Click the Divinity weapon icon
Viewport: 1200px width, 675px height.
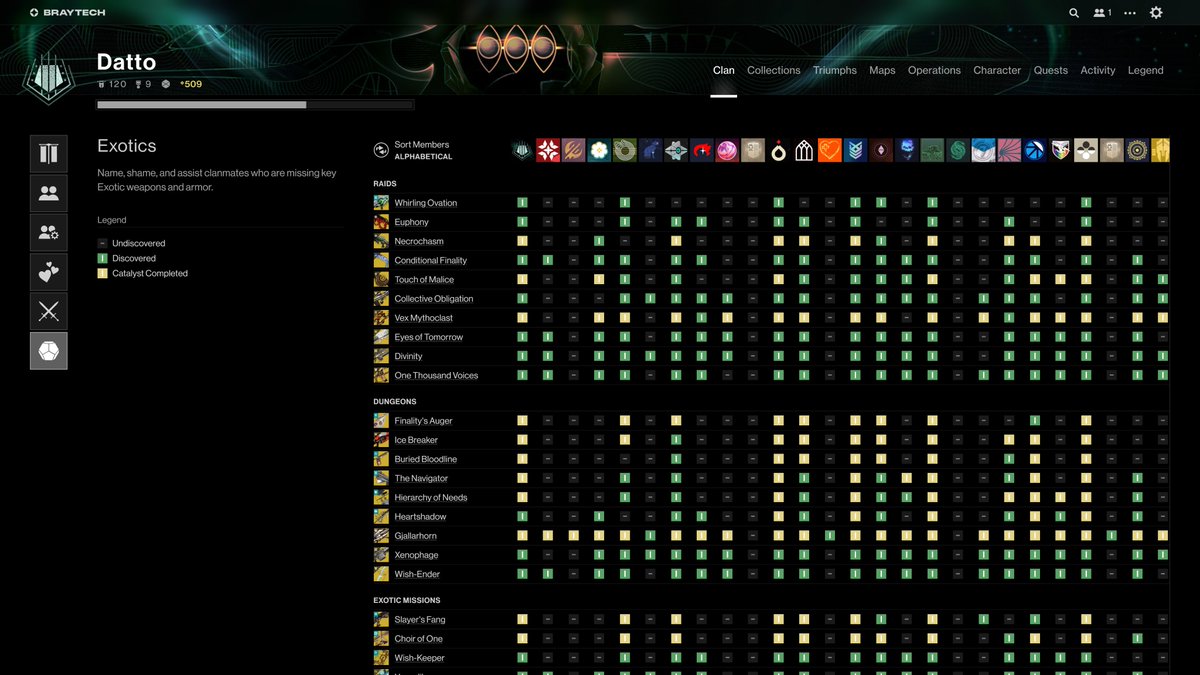[x=381, y=356]
